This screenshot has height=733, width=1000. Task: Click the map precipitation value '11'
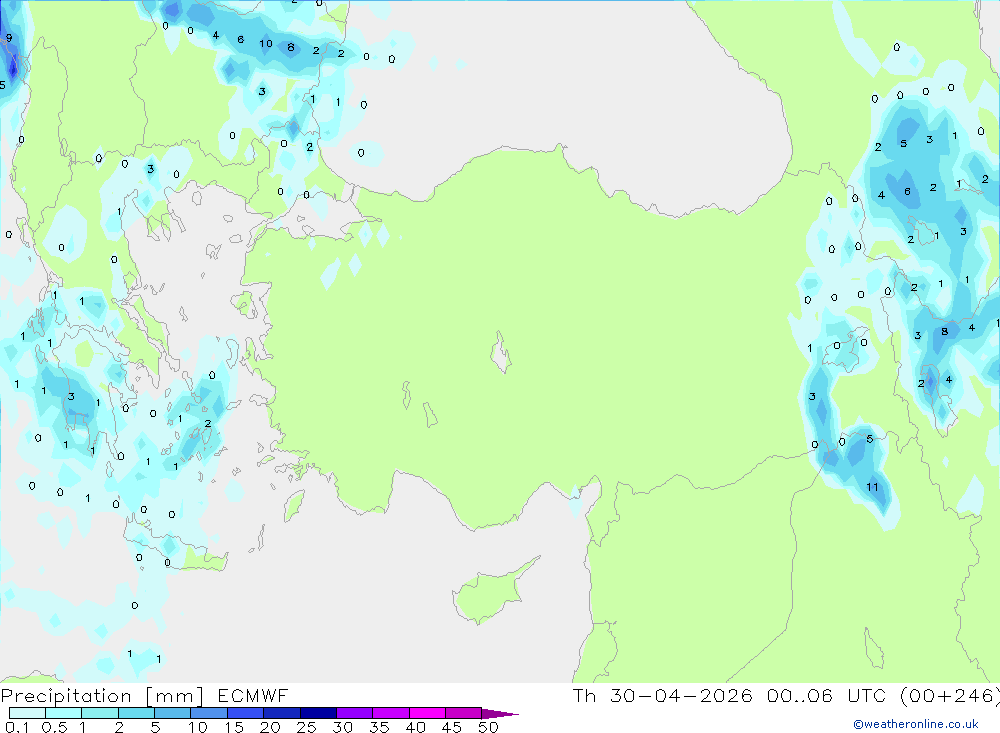click(872, 487)
